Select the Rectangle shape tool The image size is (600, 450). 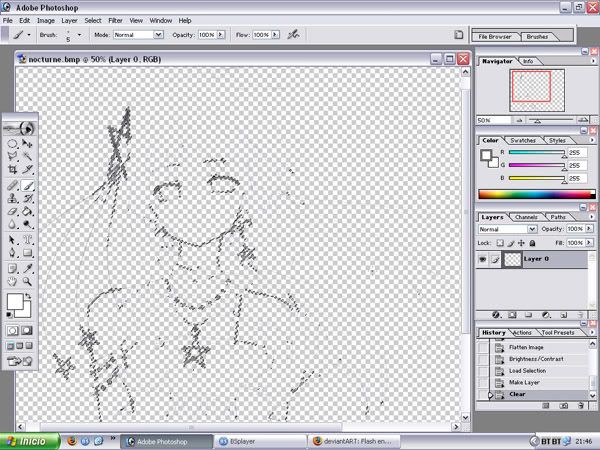[x=27, y=253]
